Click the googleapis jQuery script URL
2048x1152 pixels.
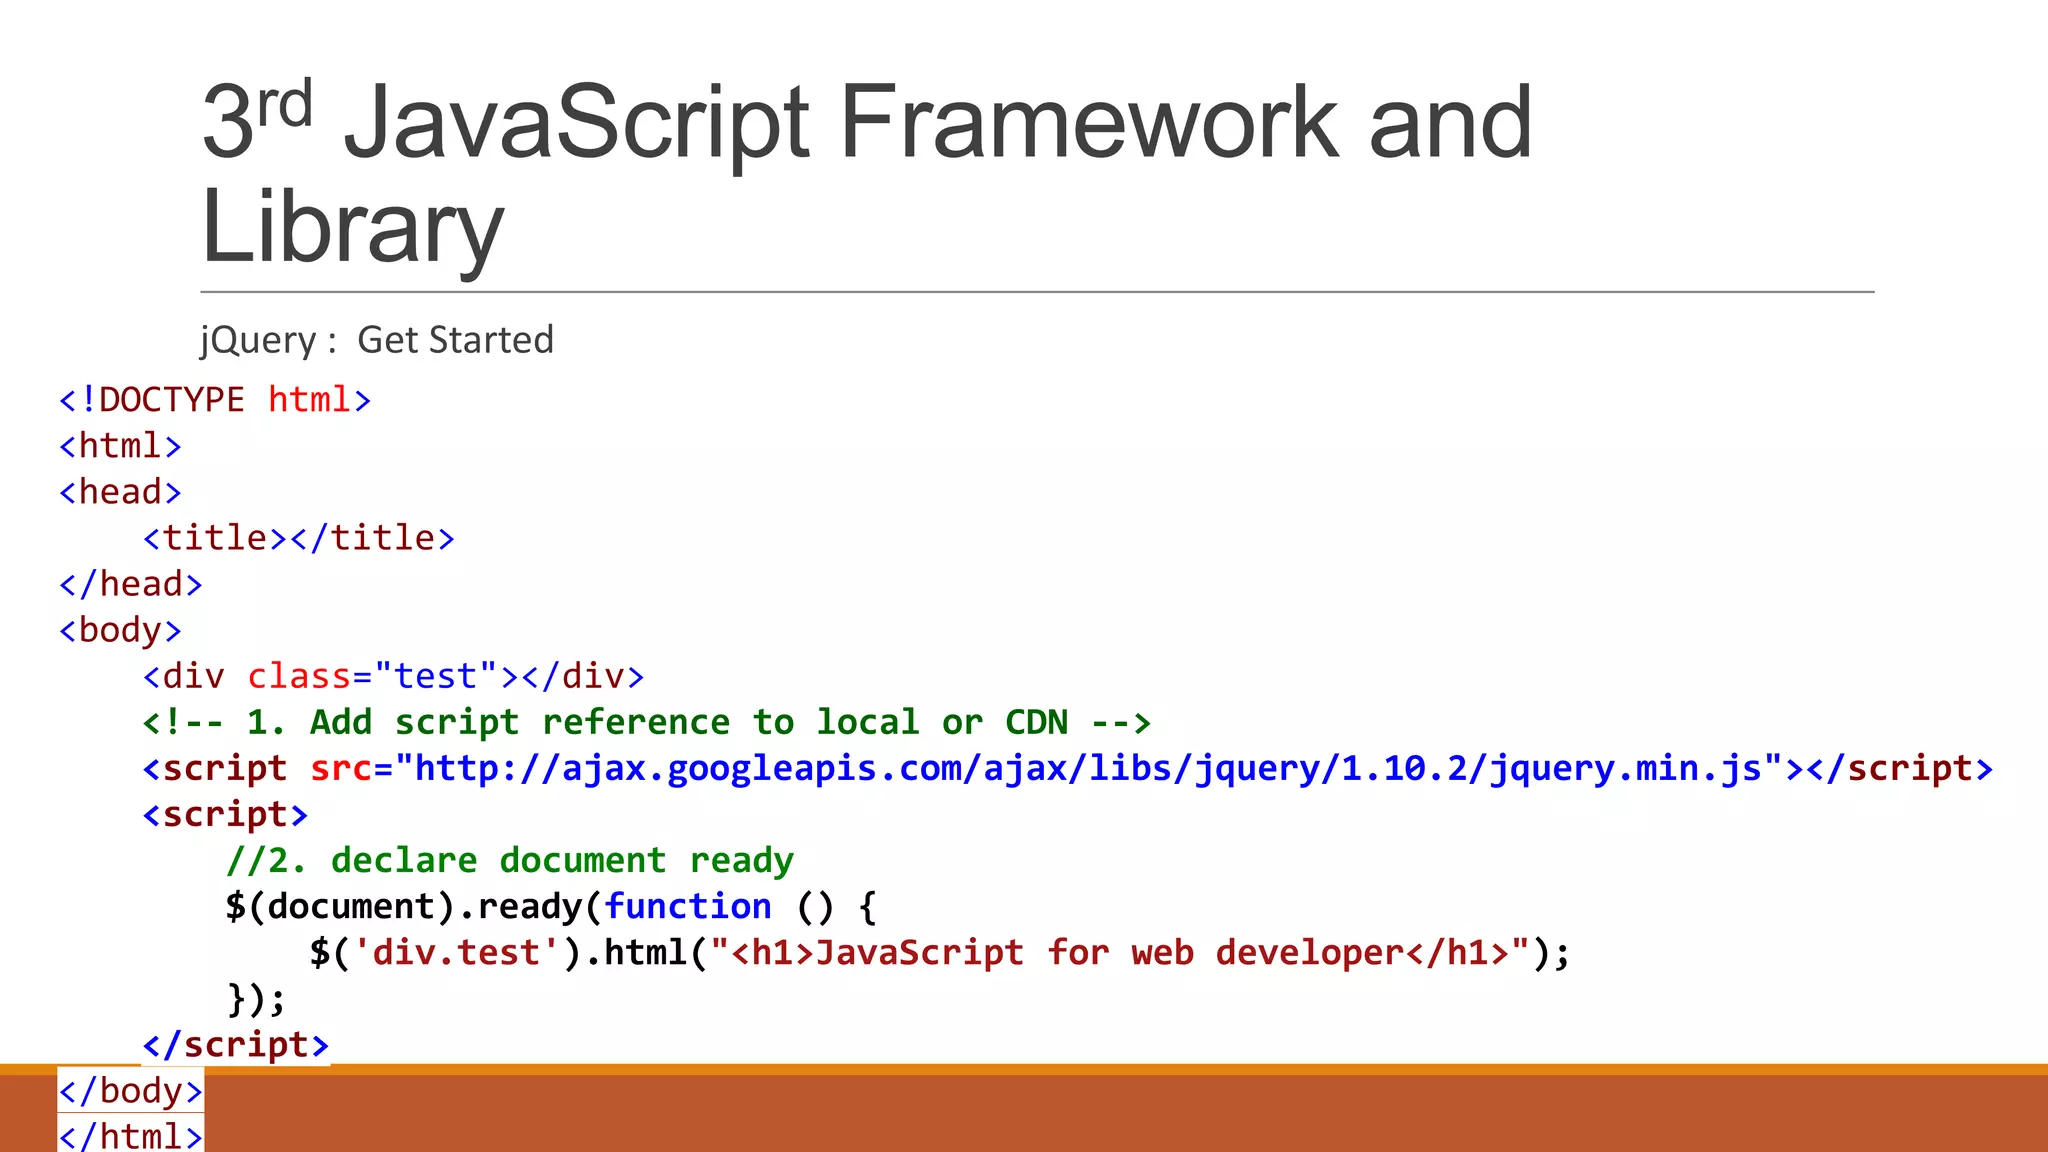[x=1088, y=768]
